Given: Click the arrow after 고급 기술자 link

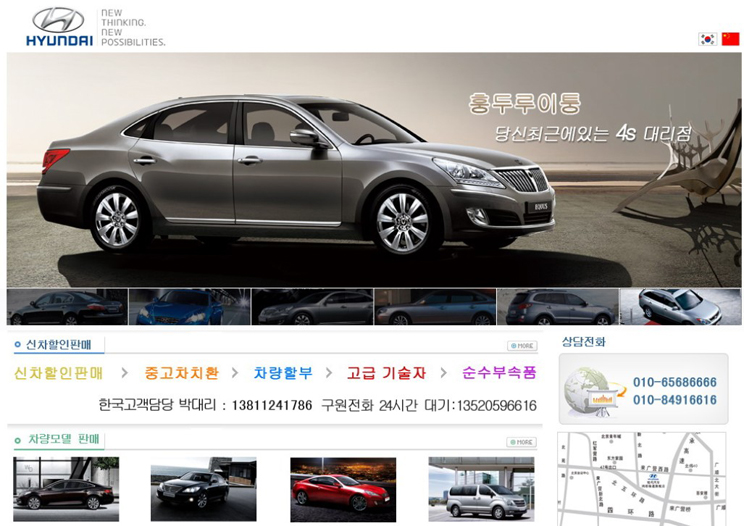Looking at the screenshot, I should pos(443,373).
